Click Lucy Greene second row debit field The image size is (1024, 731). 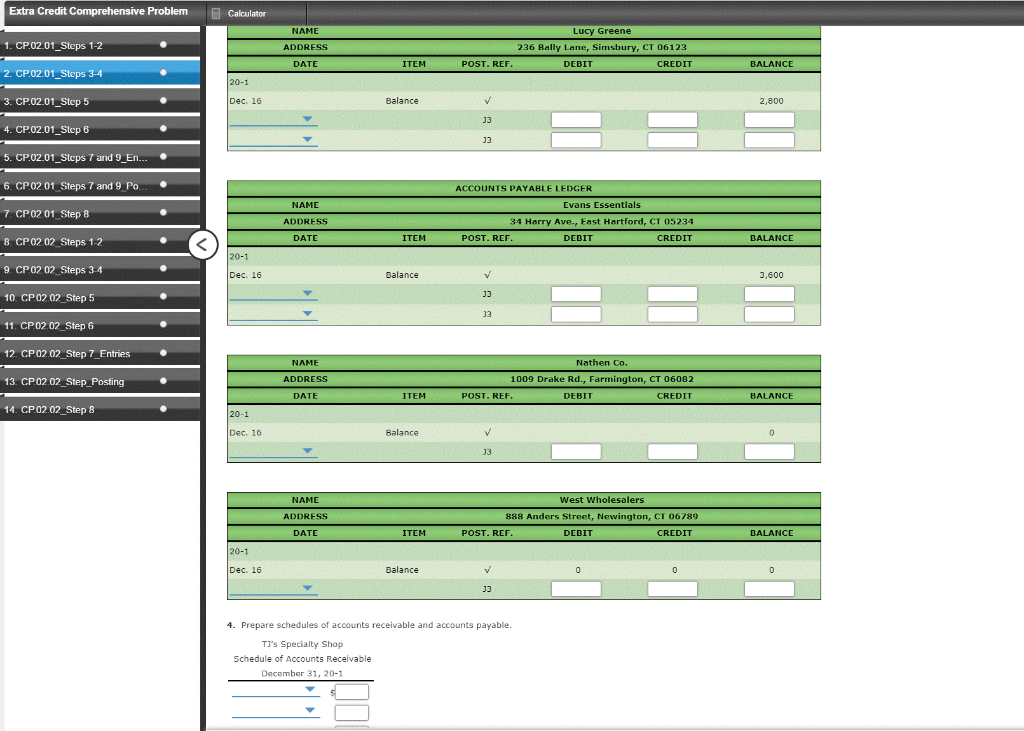click(x=576, y=140)
